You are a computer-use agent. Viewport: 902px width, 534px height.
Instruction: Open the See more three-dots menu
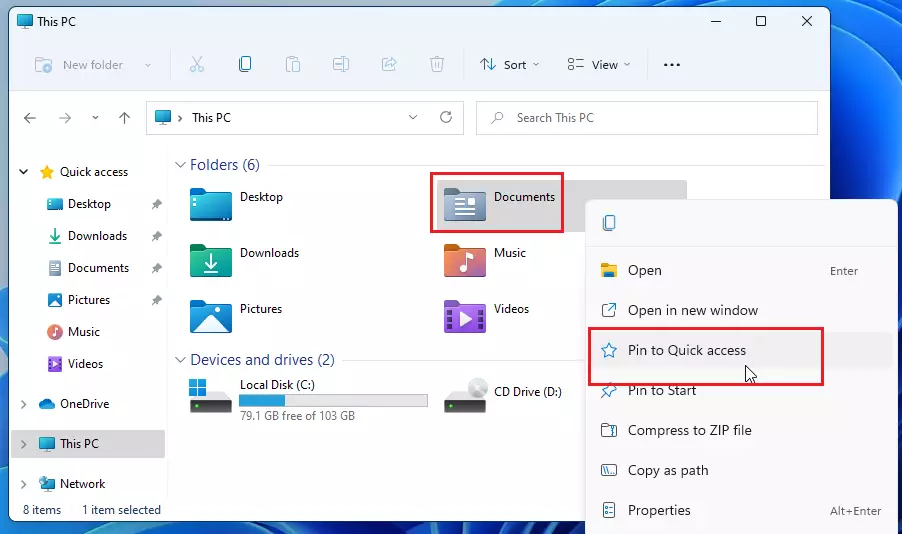point(672,65)
